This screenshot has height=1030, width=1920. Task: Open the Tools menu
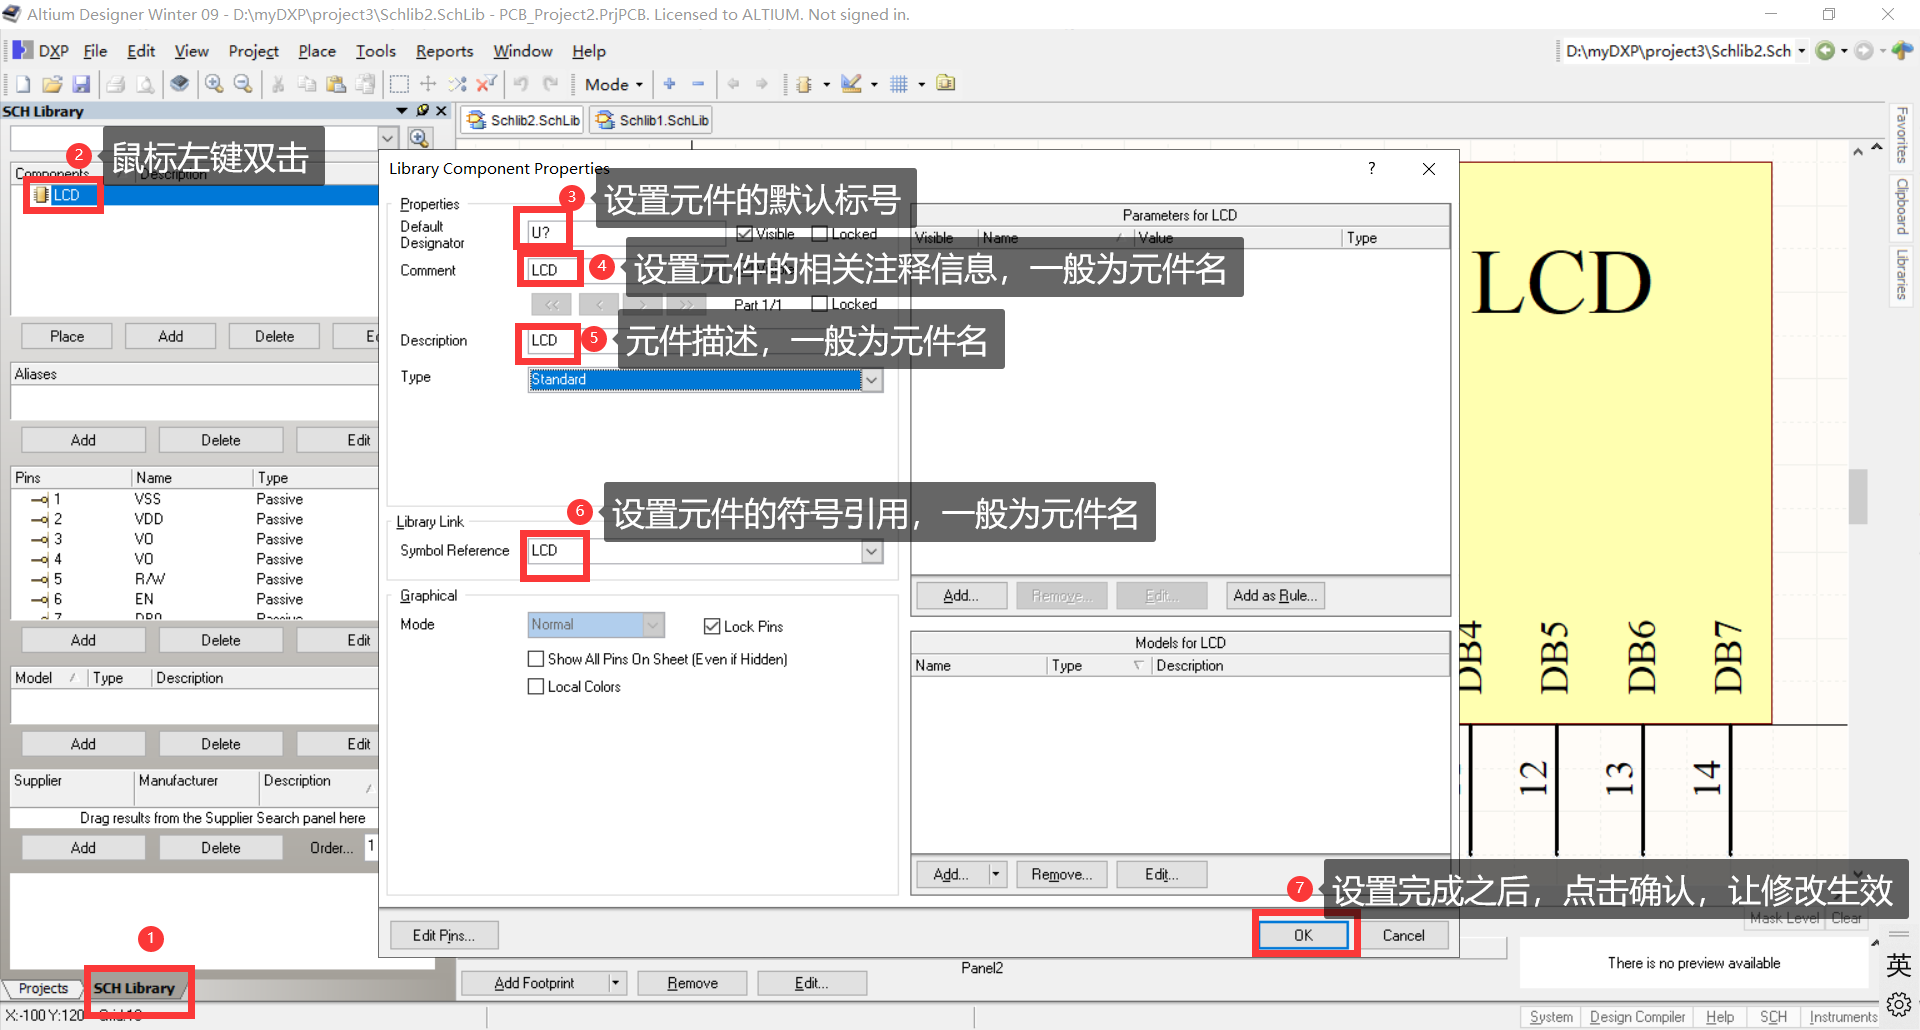[x=376, y=51]
